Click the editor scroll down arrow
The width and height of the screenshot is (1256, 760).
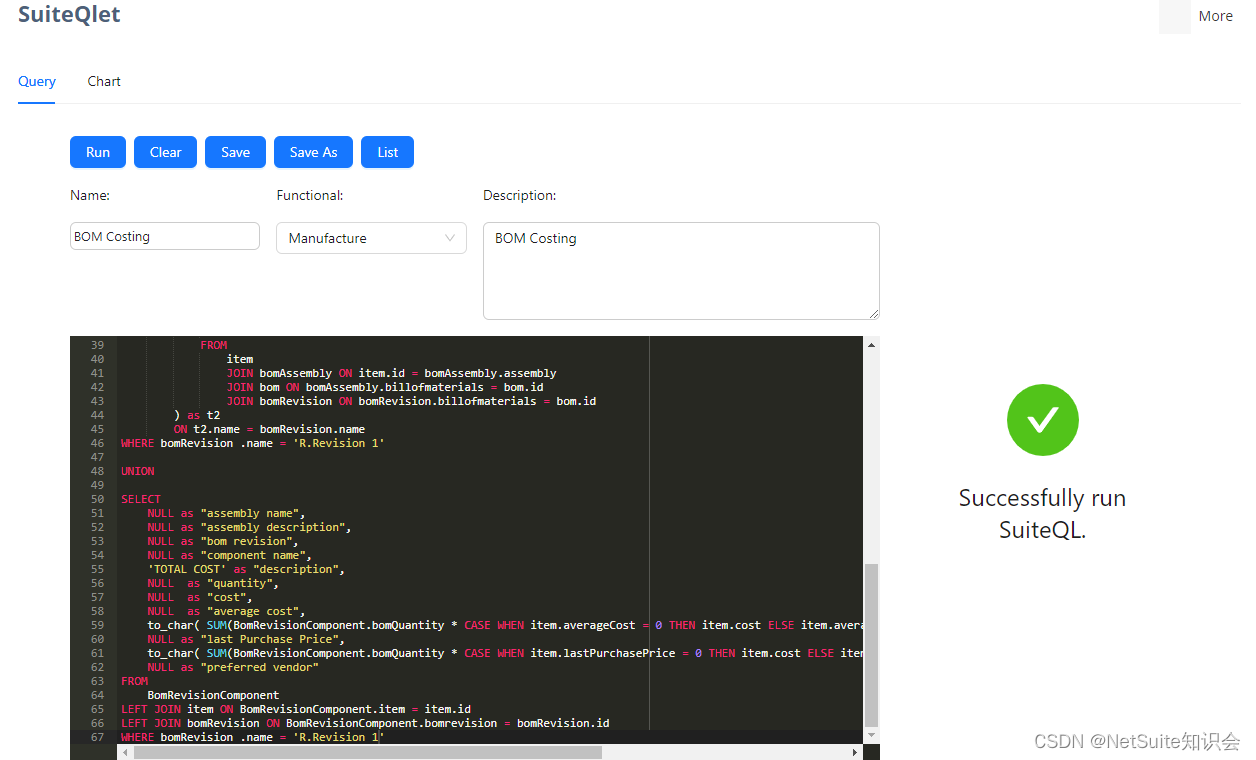tap(871, 736)
